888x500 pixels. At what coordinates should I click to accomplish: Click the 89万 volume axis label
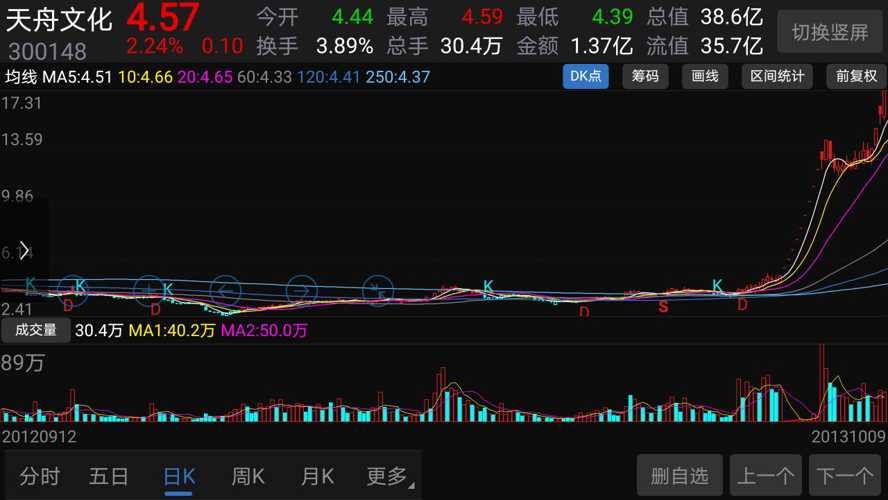click(23, 363)
